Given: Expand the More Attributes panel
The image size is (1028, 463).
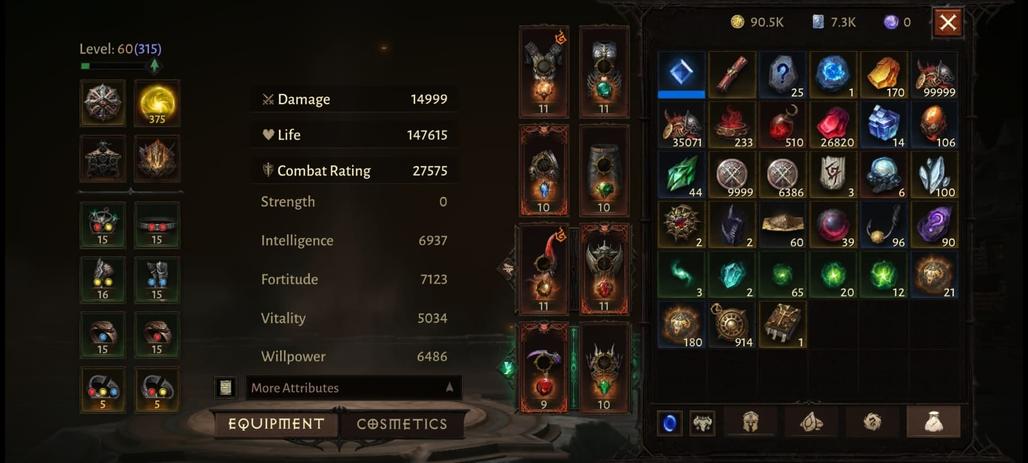Looking at the screenshot, I should (x=354, y=388).
